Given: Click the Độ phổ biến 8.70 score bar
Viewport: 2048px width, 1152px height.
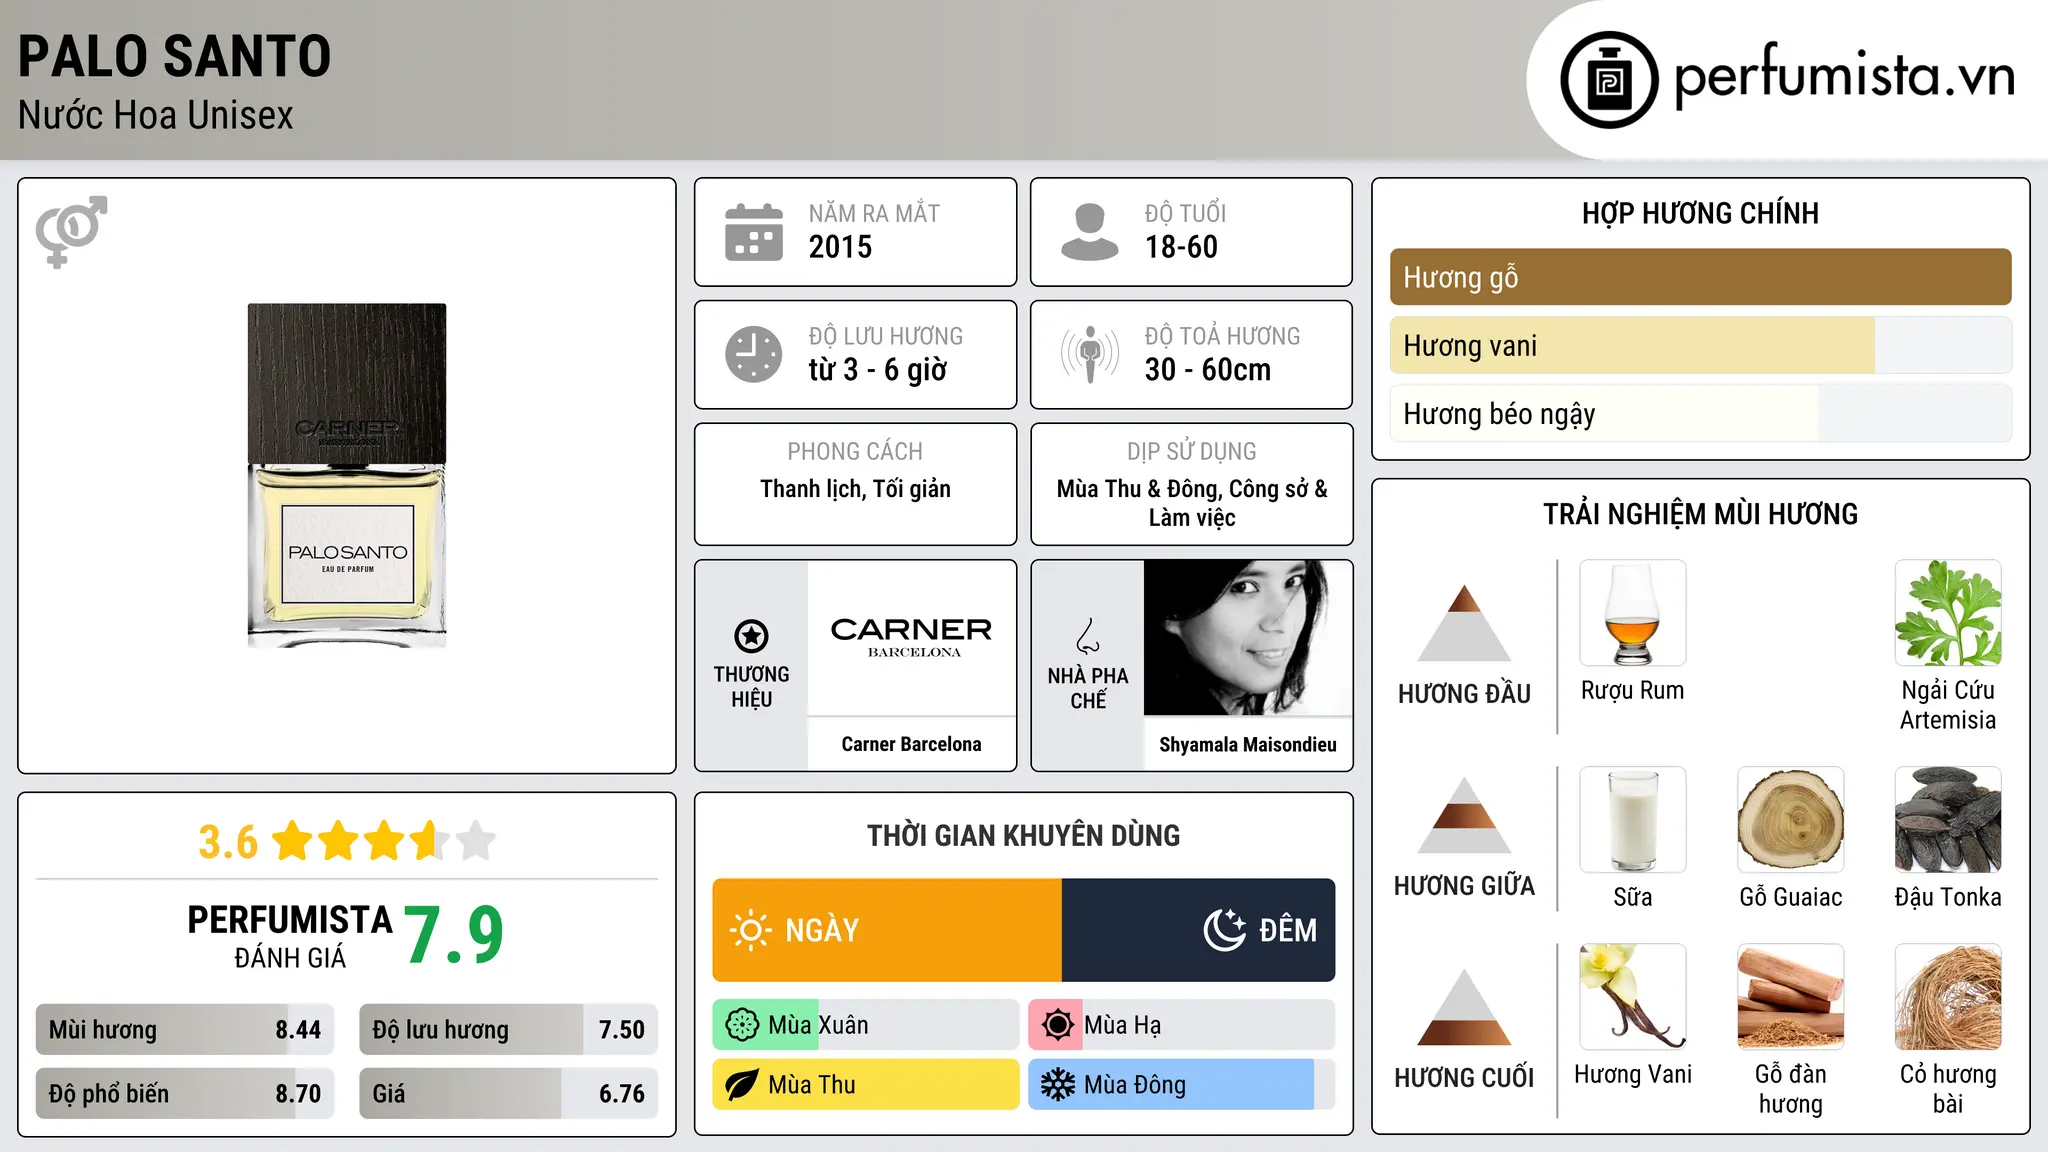Looking at the screenshot, I should coord(185,1093).
